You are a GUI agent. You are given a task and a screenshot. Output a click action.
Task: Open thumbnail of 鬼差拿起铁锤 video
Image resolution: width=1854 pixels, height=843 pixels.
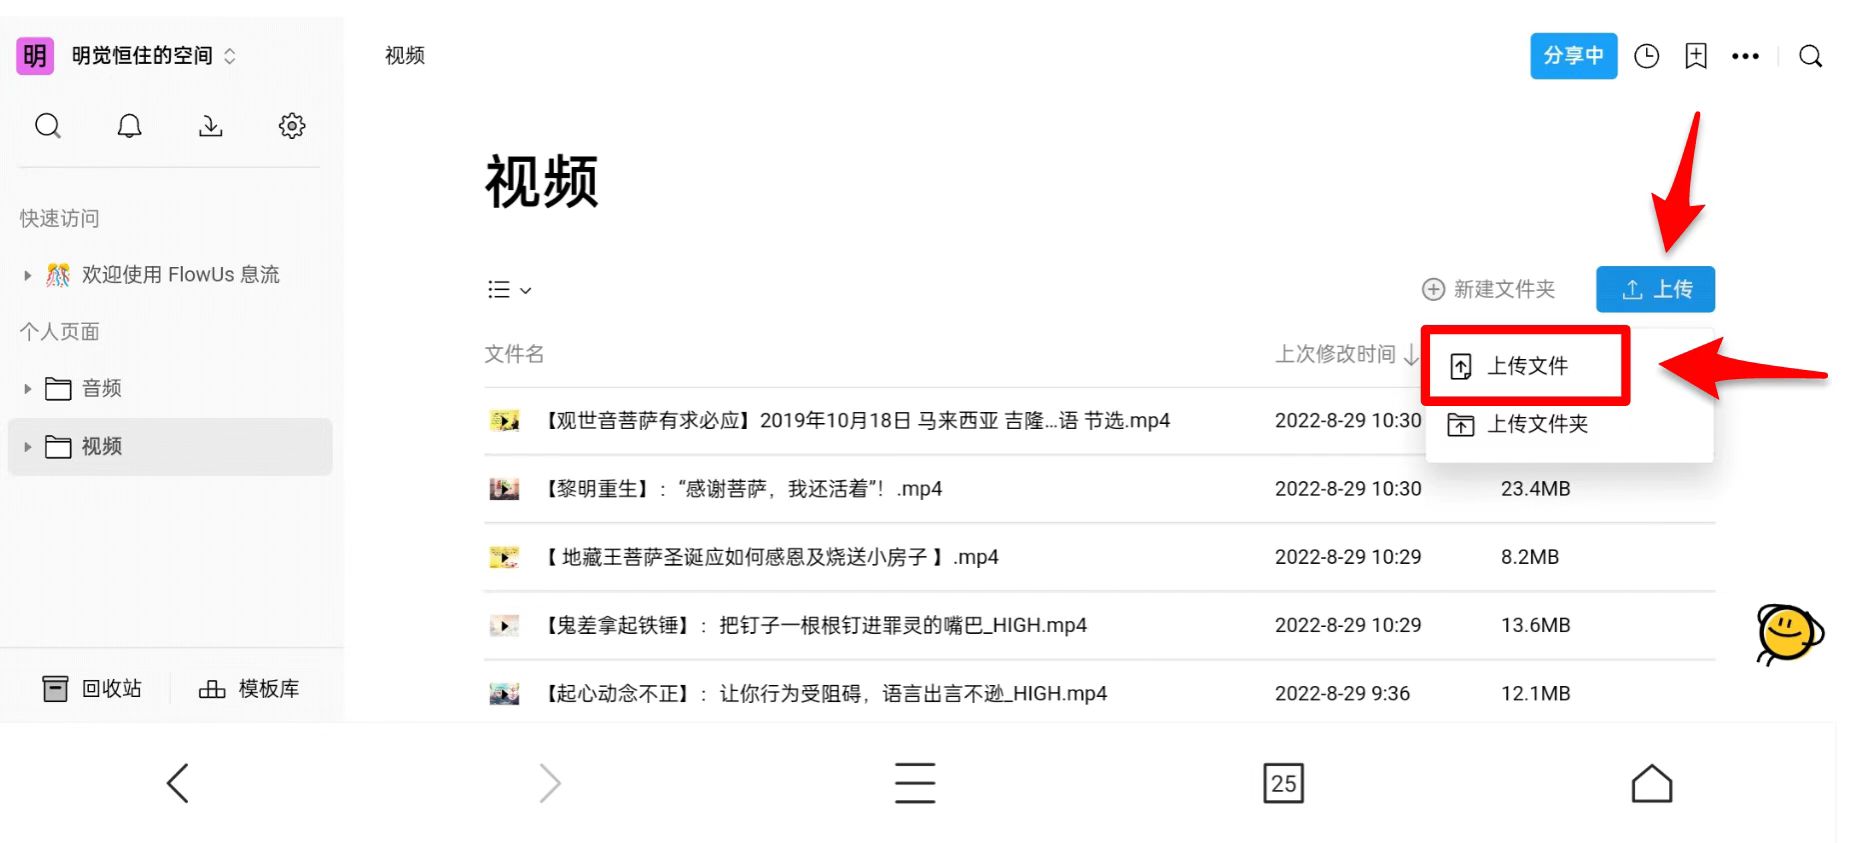point(504,626)
